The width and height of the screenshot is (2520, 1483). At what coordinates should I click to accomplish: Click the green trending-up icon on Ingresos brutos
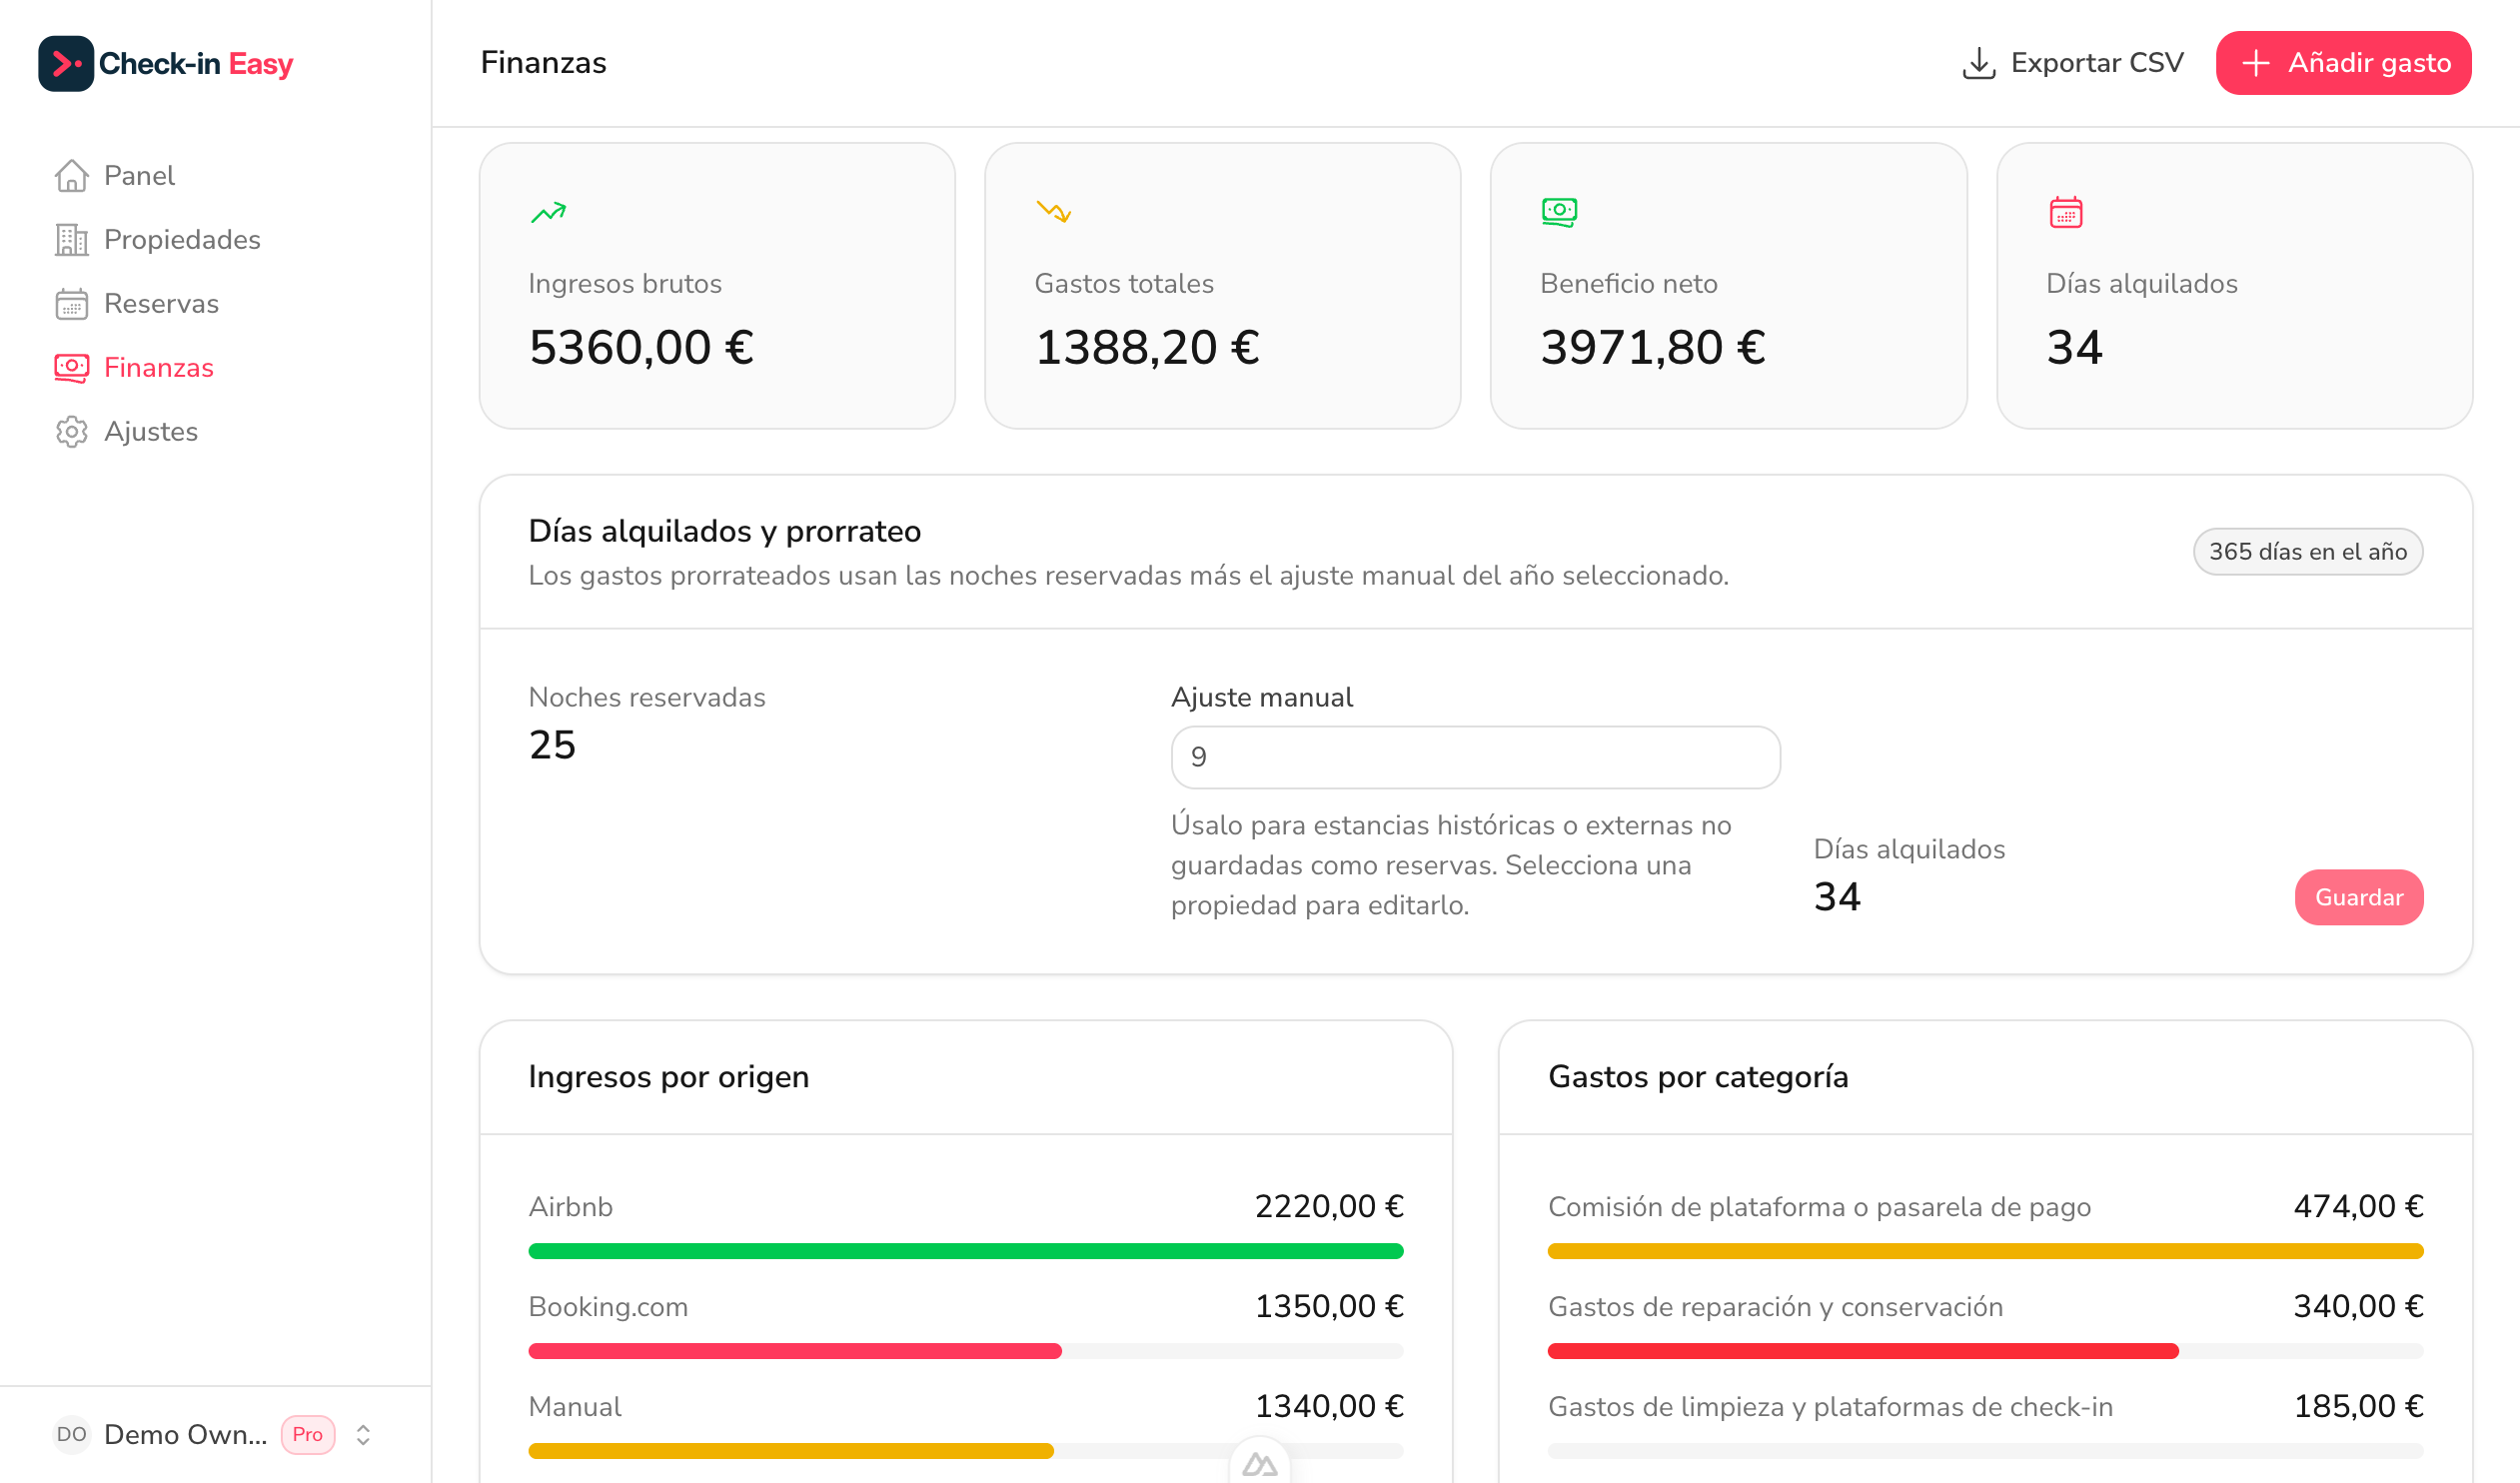(548, 212)
